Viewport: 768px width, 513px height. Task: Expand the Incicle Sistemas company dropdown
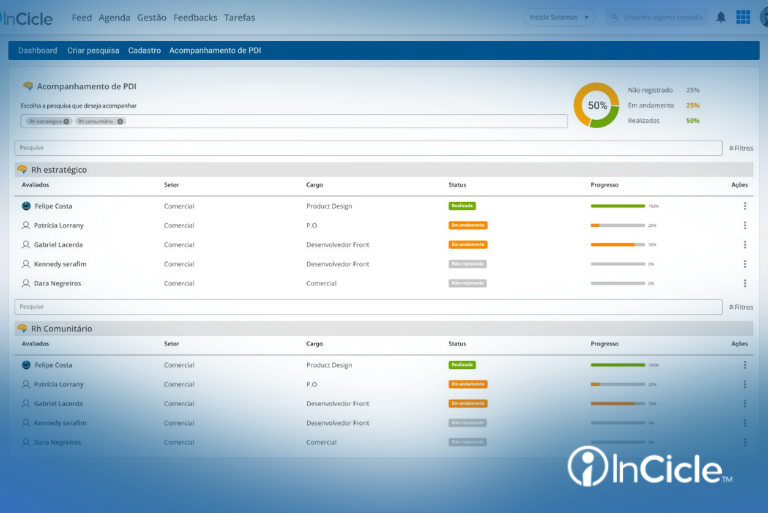(559, 18)
